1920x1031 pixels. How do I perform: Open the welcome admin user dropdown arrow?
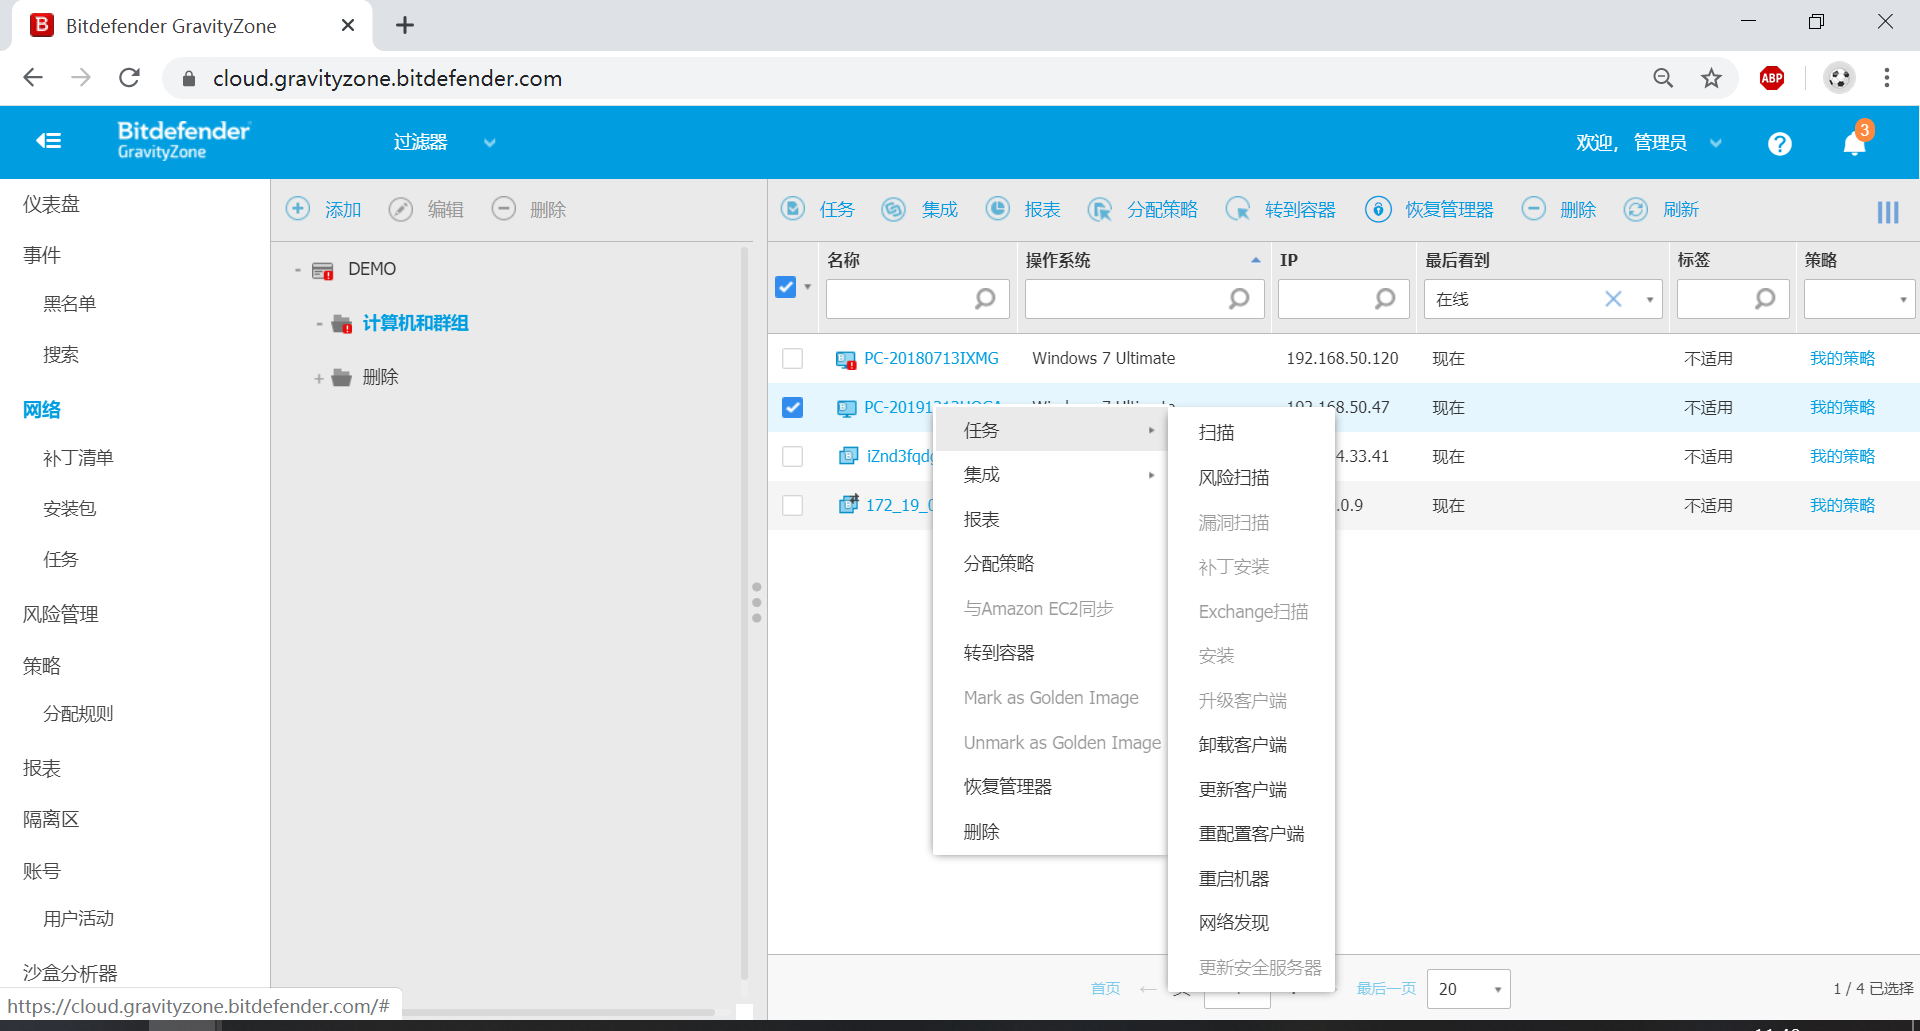pos(1716,143)
